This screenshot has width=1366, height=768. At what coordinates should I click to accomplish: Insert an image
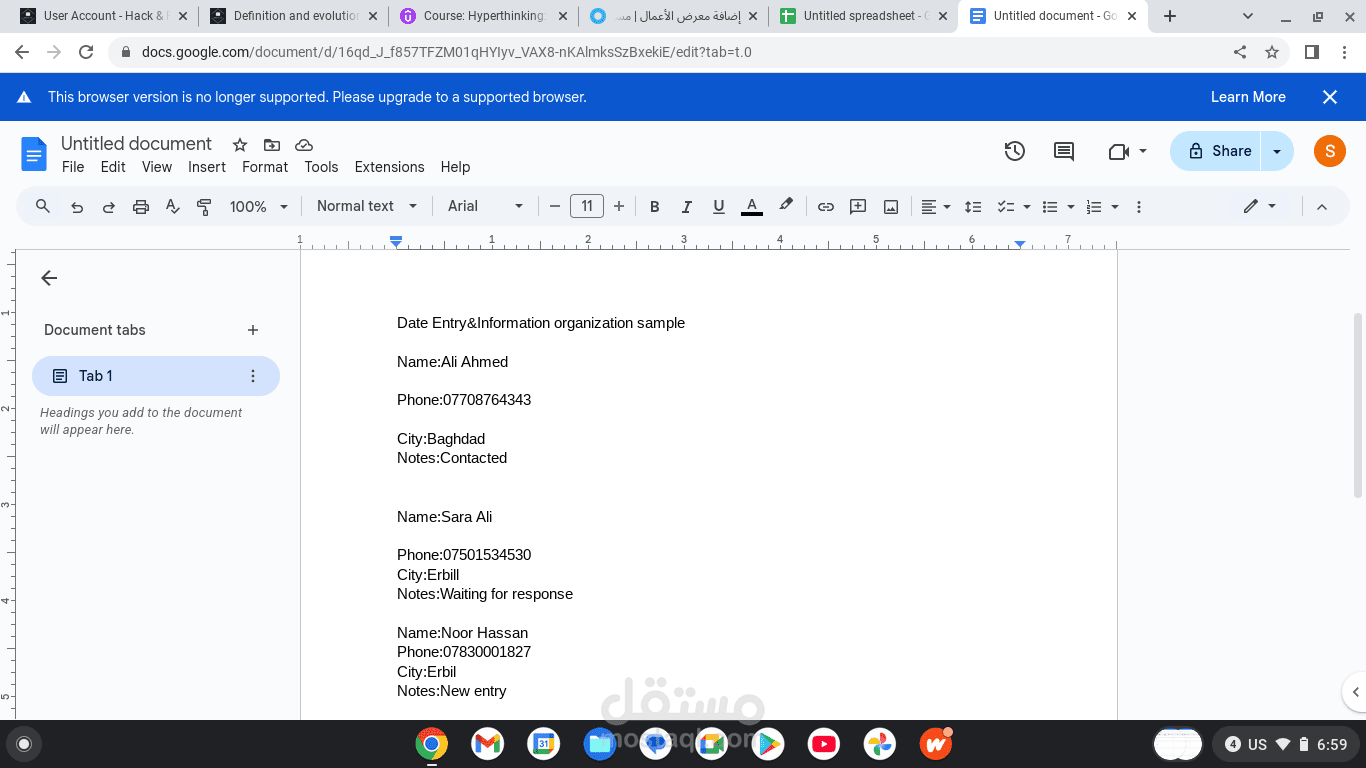[891, 207]
